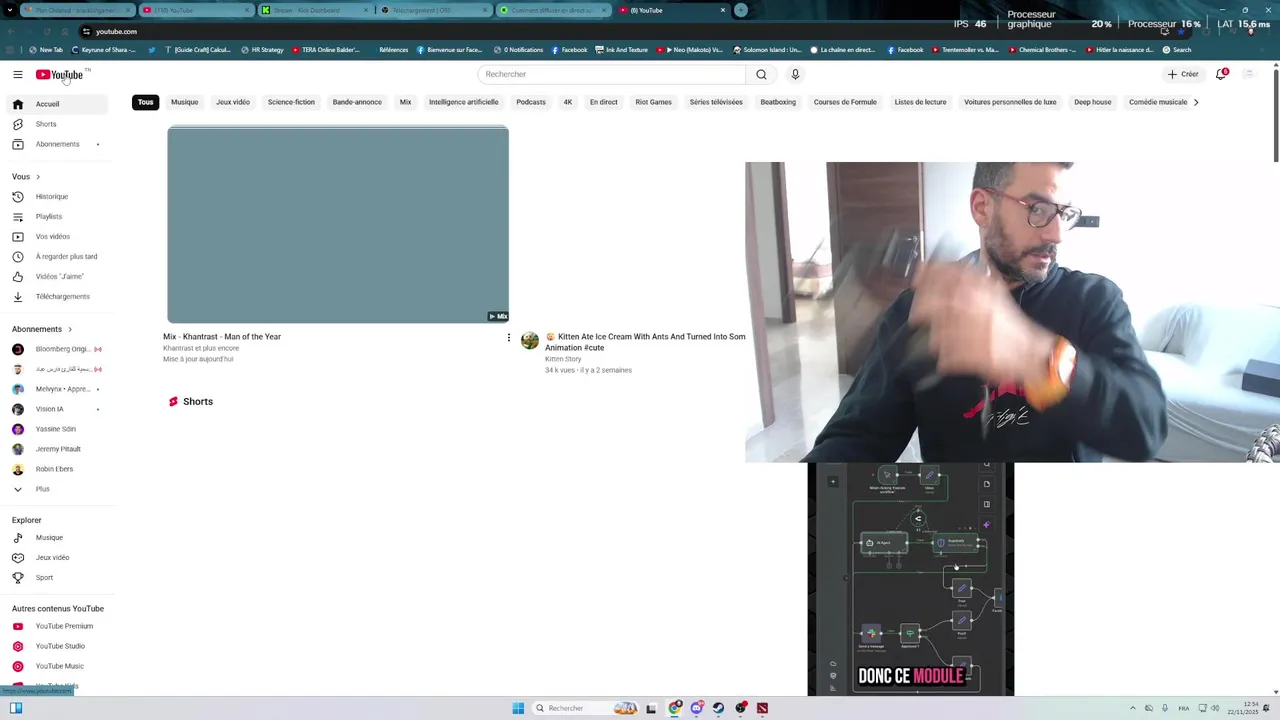1280x720 pixels.
Task: Open Vidéos "J'aime" list
Action: coord(60,277)
